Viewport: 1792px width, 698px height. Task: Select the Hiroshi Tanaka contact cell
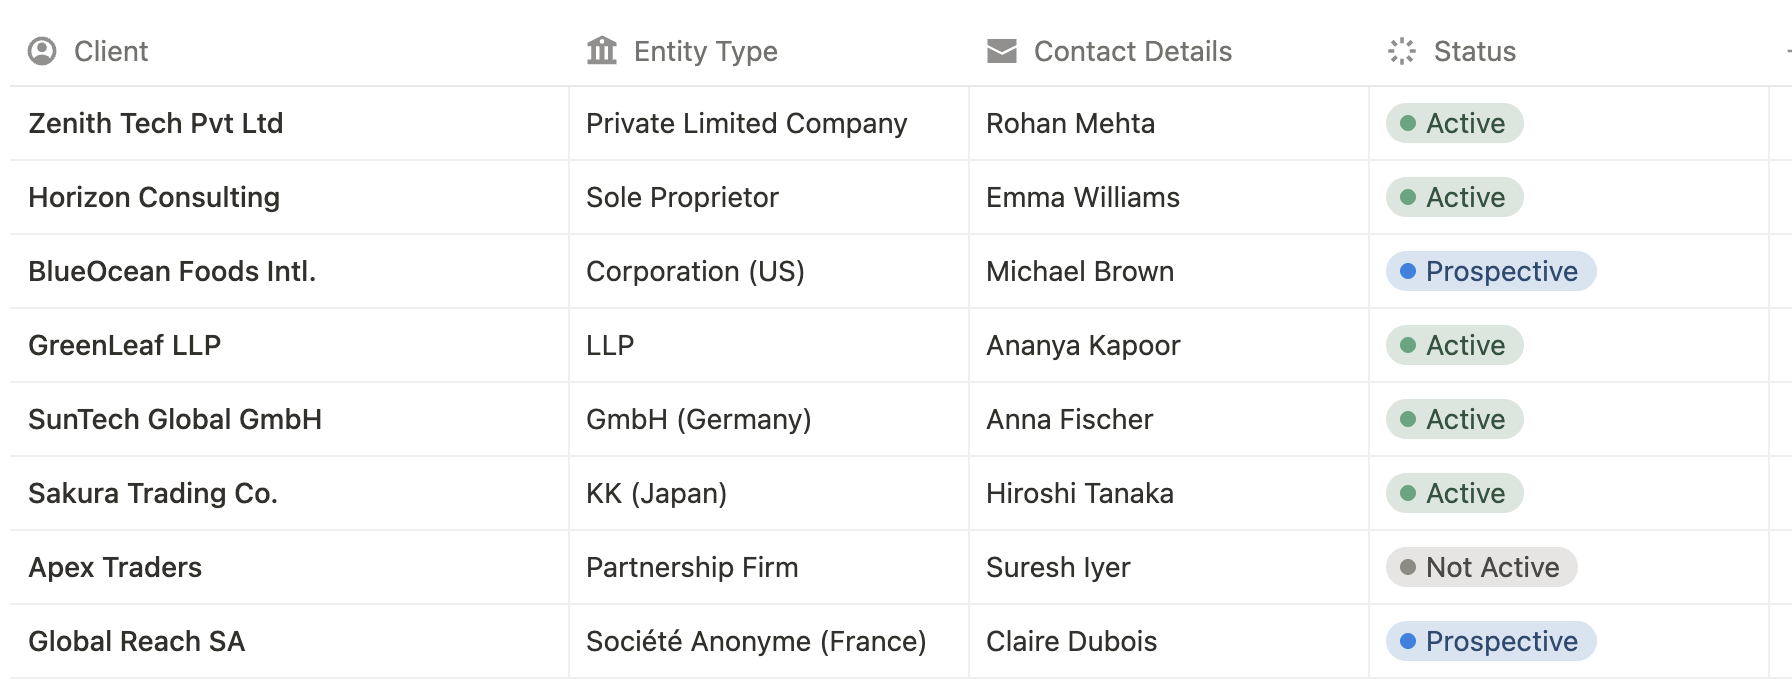point(1080,493)
